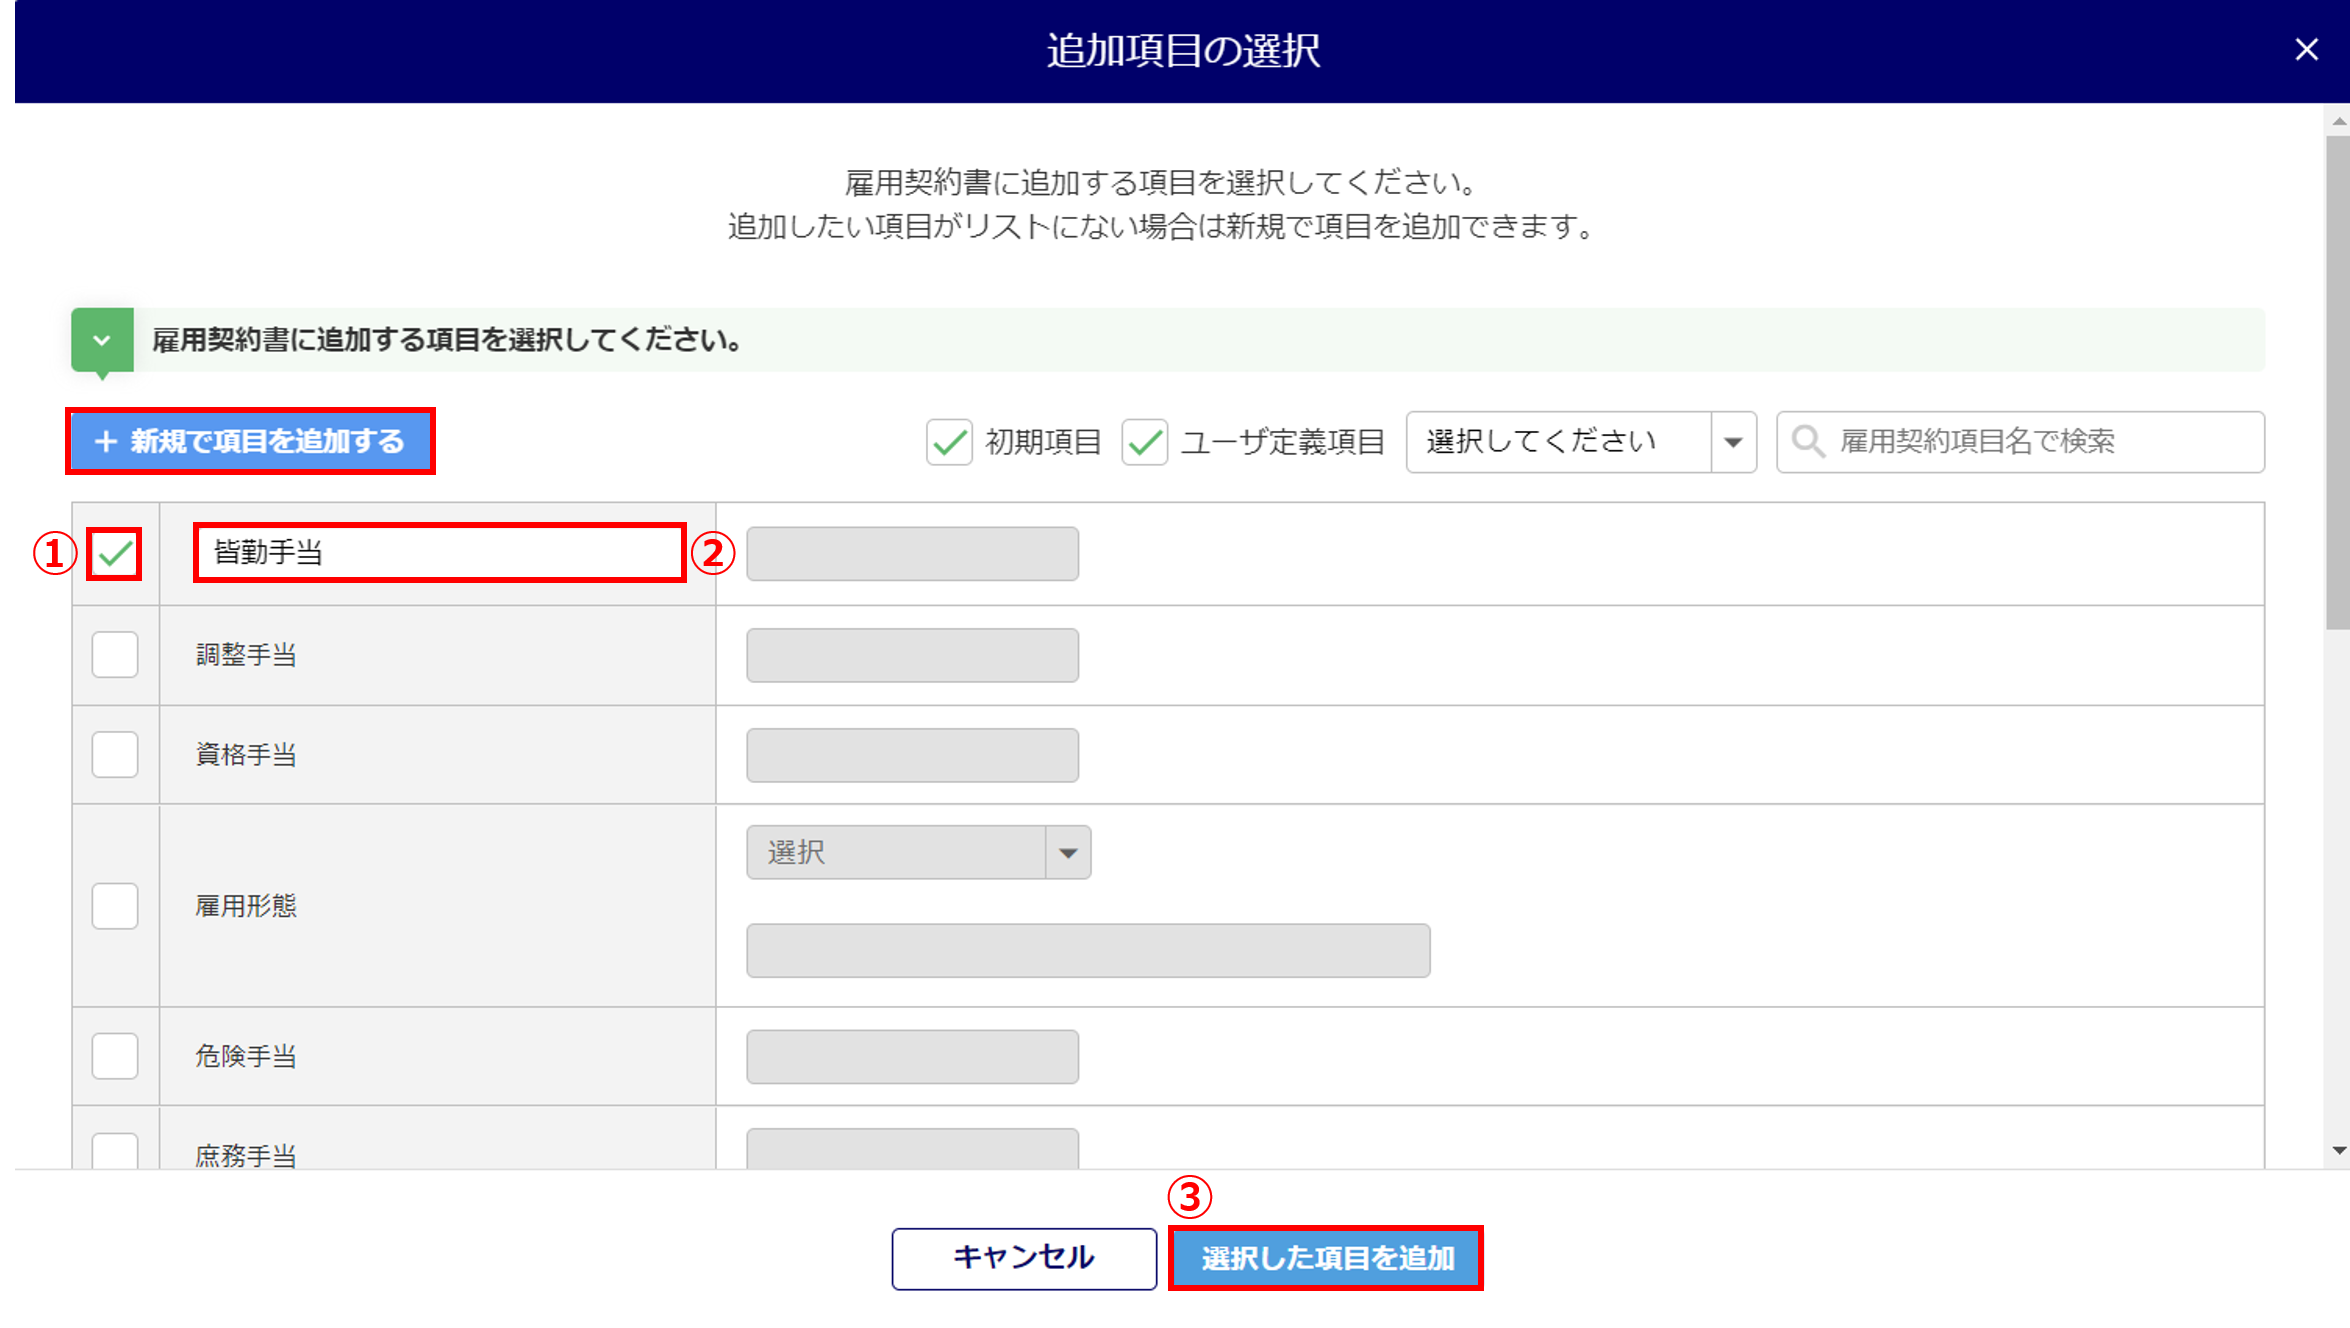
Task: Check the 資格手当 checkbox
Action: [115, 754]
